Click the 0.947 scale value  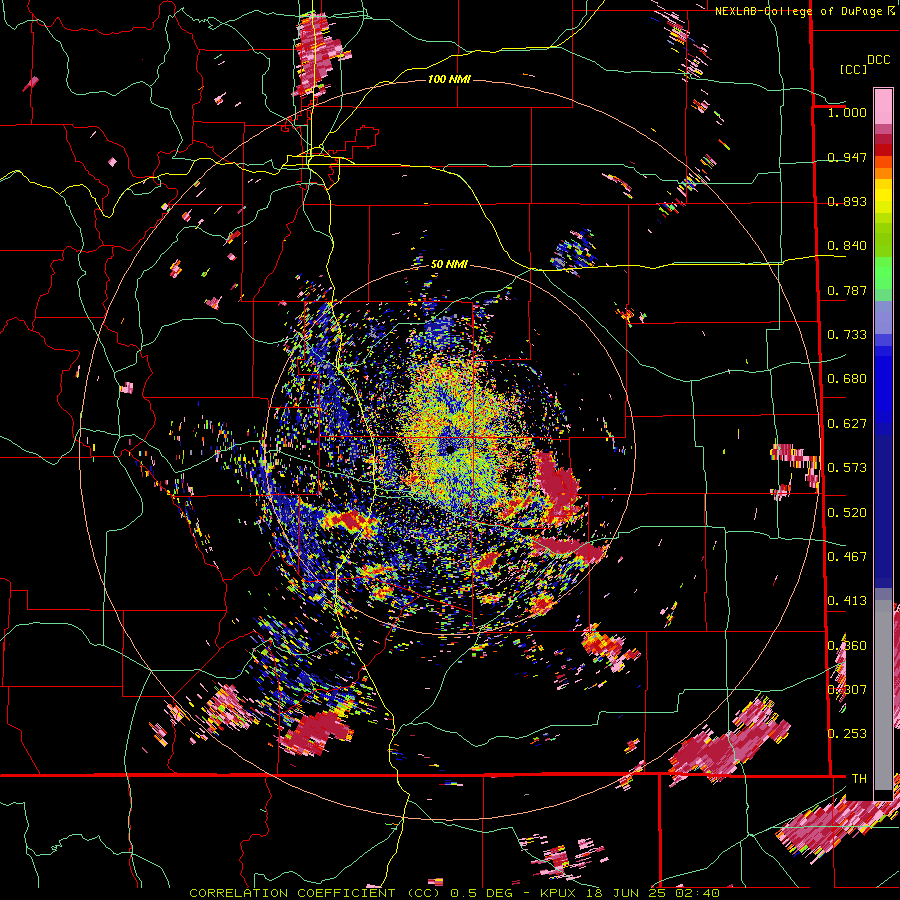click(847, 157)
